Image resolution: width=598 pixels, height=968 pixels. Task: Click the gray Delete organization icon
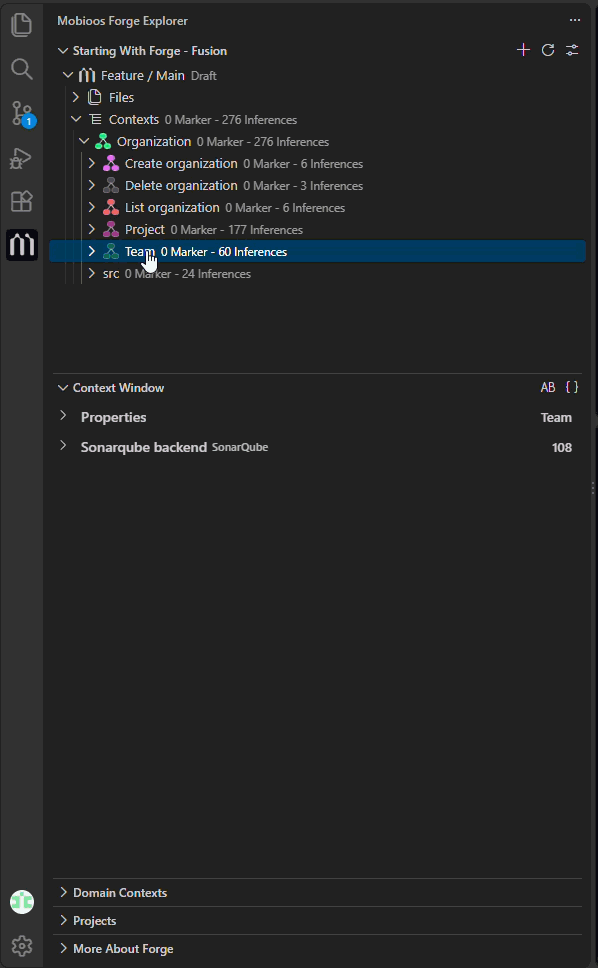[x=111, y=185]
